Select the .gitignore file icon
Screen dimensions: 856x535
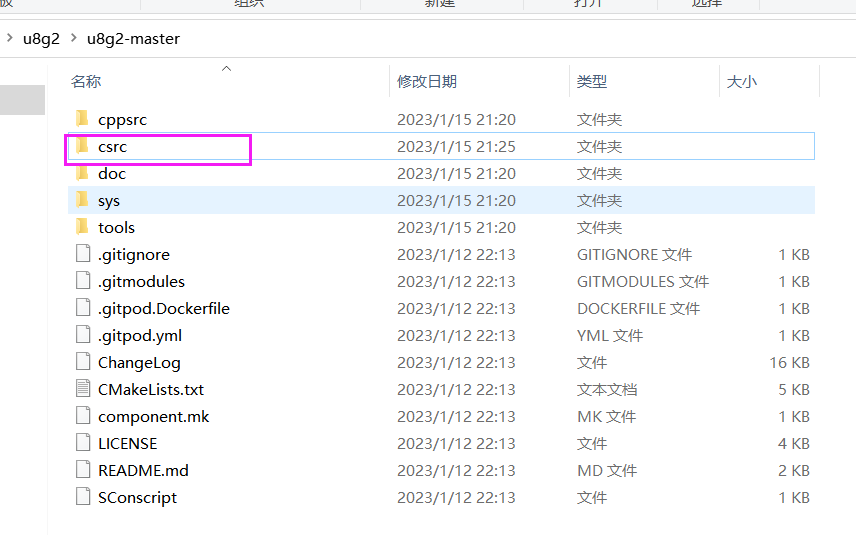tap(83, 254)
